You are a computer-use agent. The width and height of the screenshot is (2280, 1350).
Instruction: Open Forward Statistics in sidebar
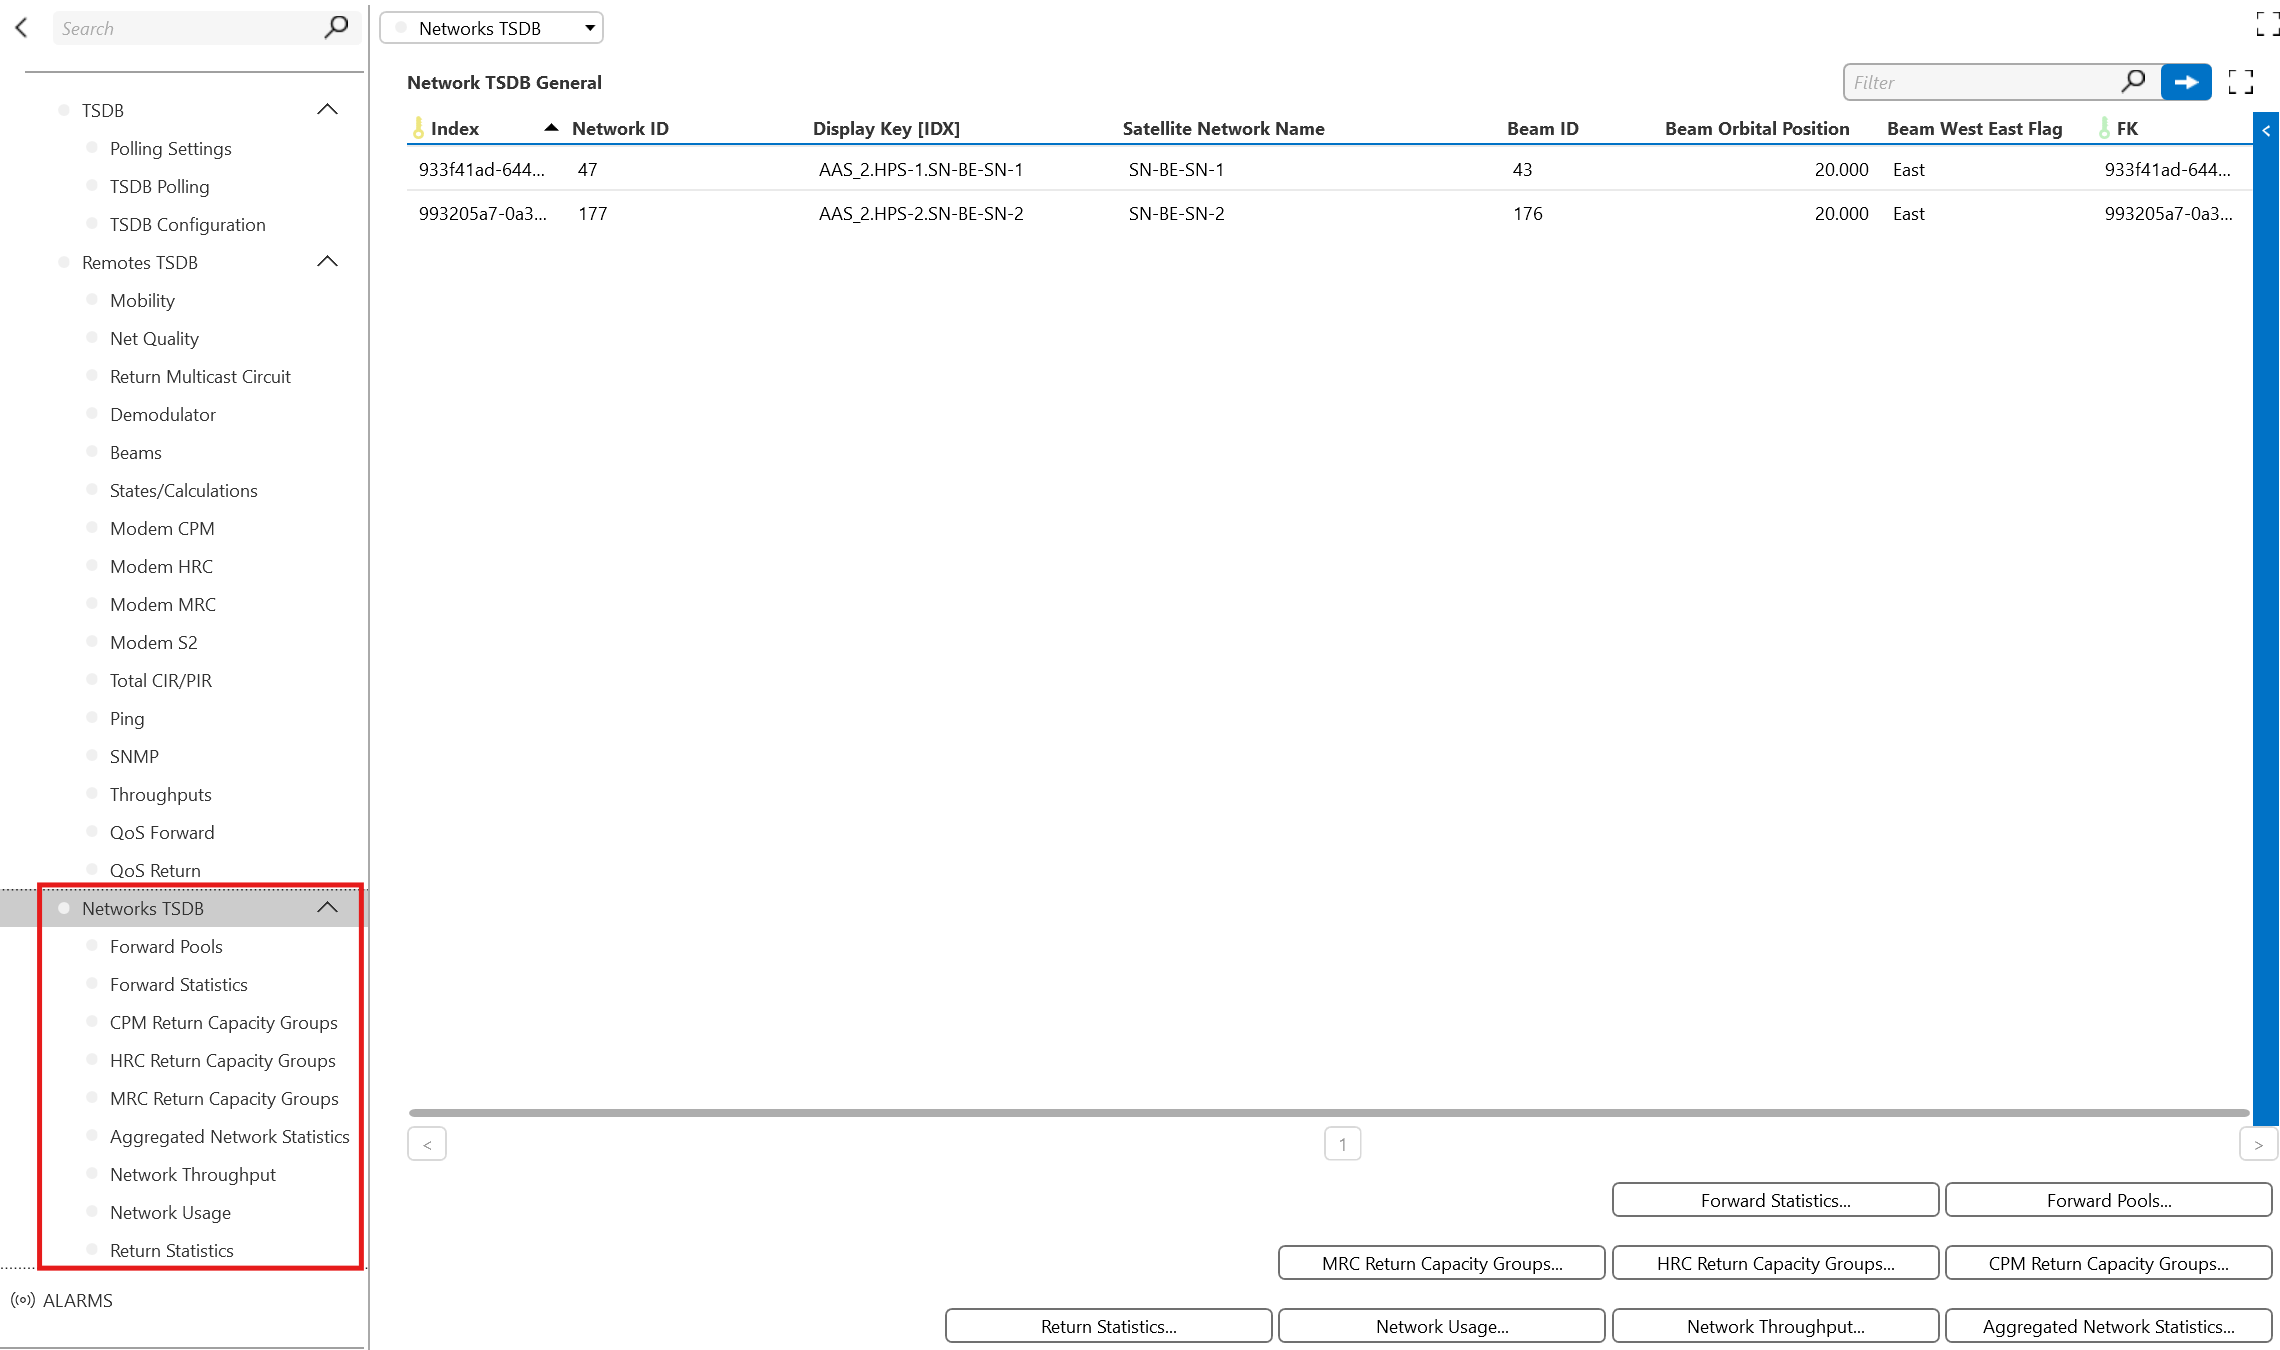tap(179, 984)
